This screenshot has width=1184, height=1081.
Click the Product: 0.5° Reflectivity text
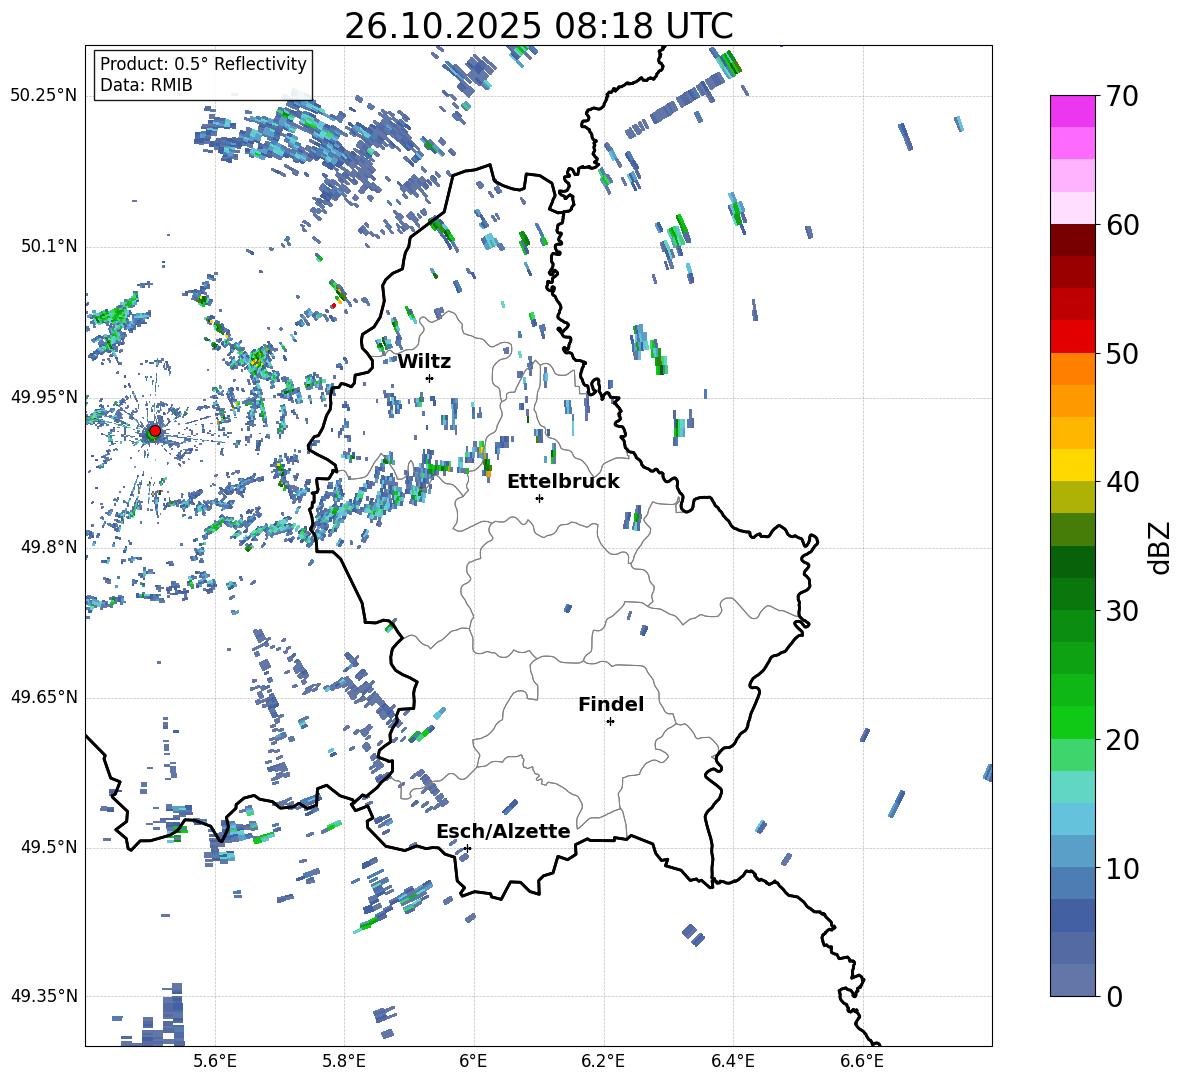click(203, 64)
